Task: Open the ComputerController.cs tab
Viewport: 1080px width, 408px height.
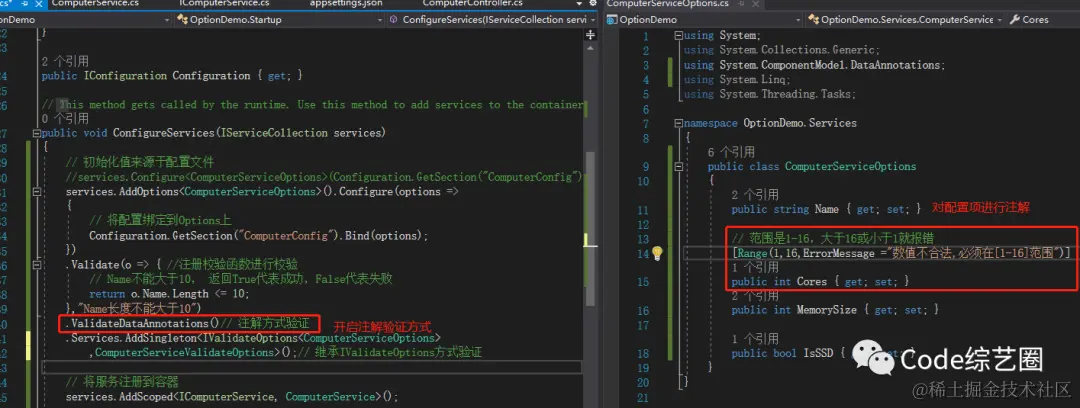Action: (472, 3)
